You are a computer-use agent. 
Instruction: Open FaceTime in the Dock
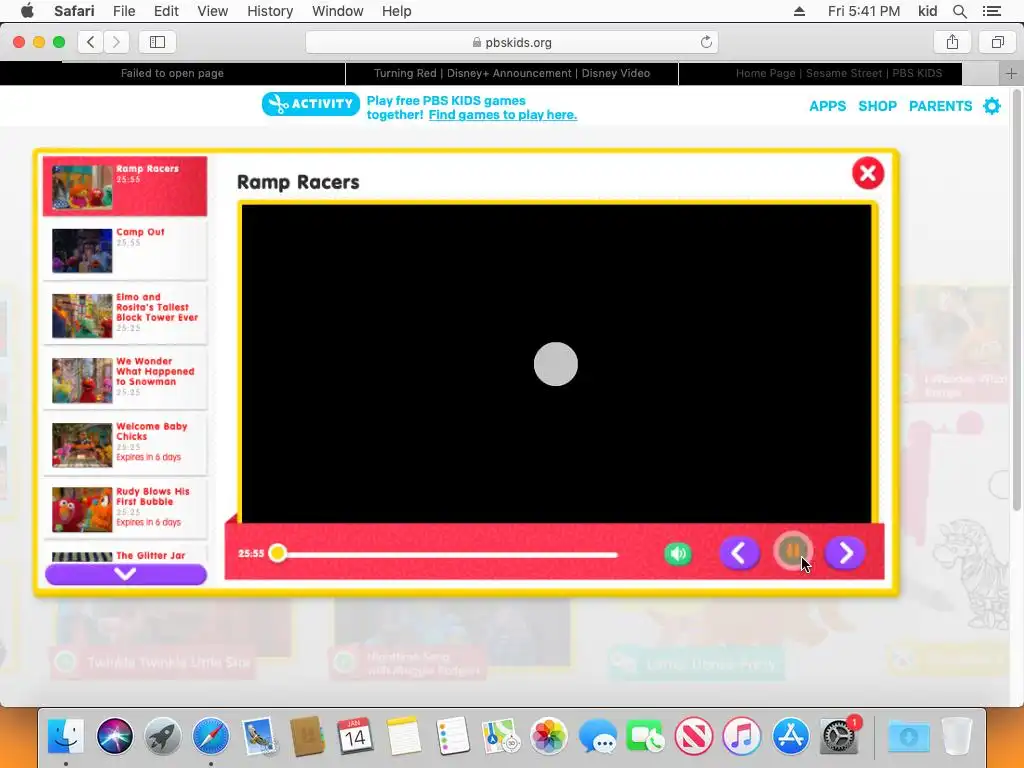pyautogui.click(x=645, y=736)
